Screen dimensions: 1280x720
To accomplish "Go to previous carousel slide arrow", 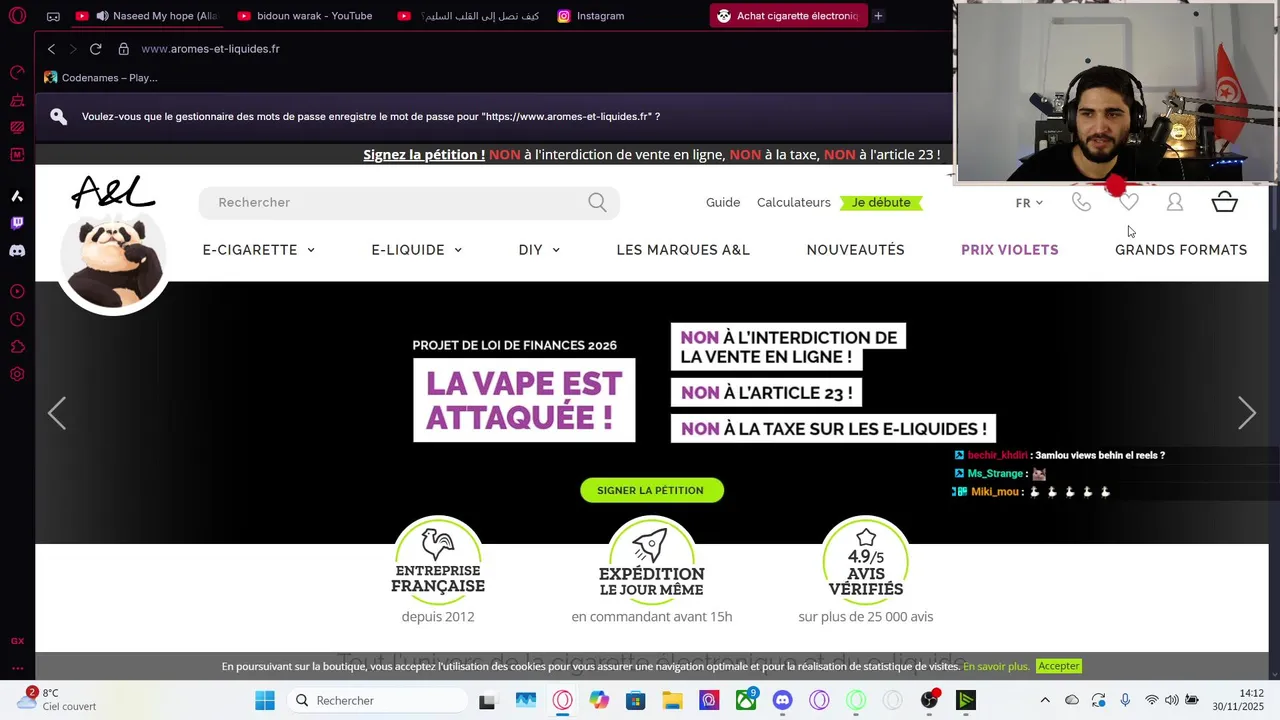I will click(x=57, y=413).
